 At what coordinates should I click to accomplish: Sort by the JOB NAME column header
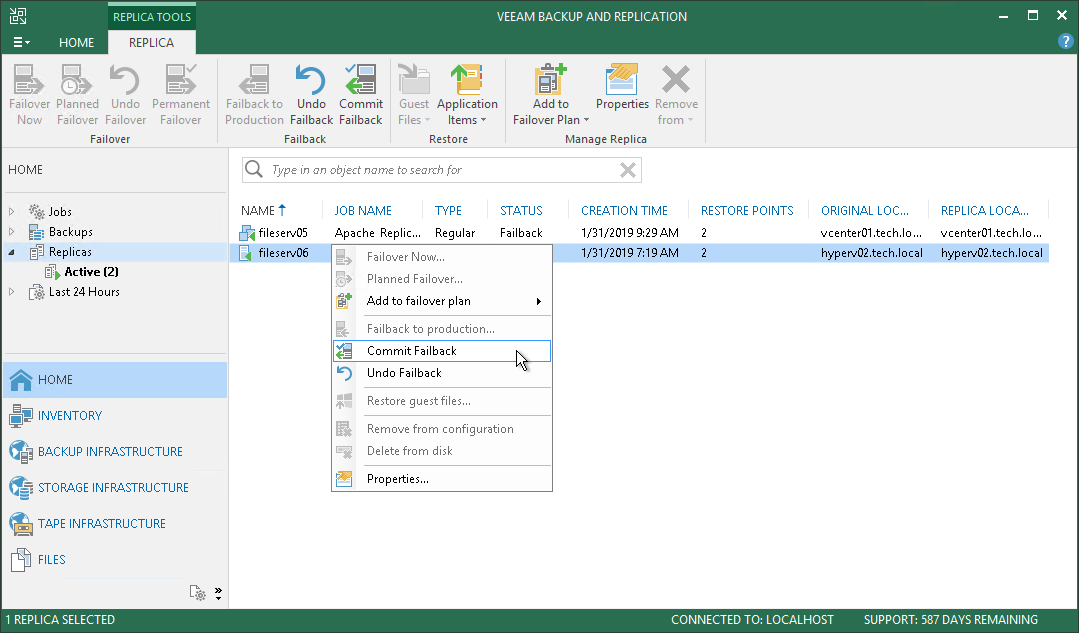pos(363,211)
